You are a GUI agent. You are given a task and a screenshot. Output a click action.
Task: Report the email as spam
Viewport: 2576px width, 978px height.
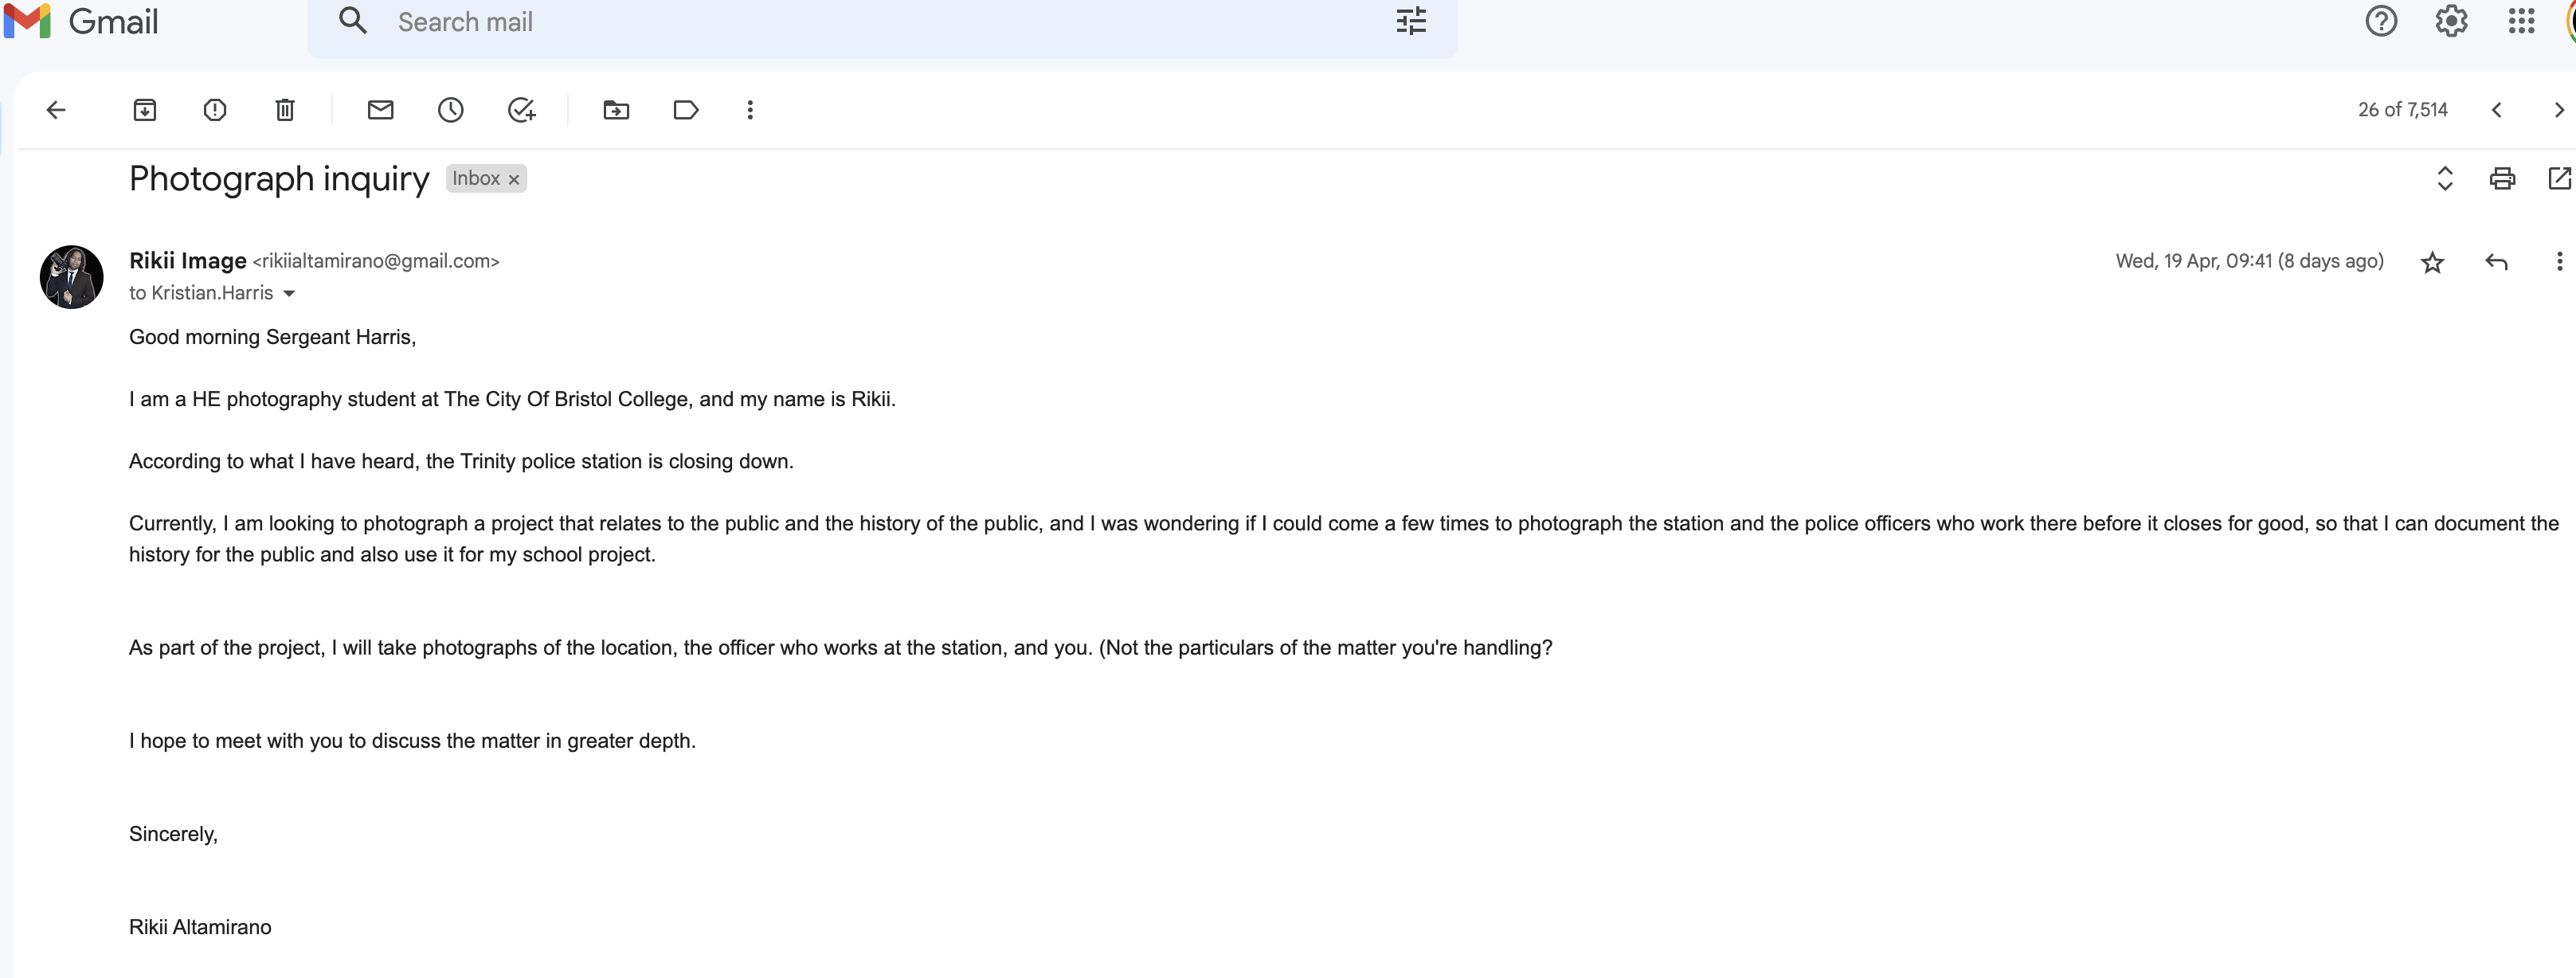pyautogui.click(x=215, y=110)
